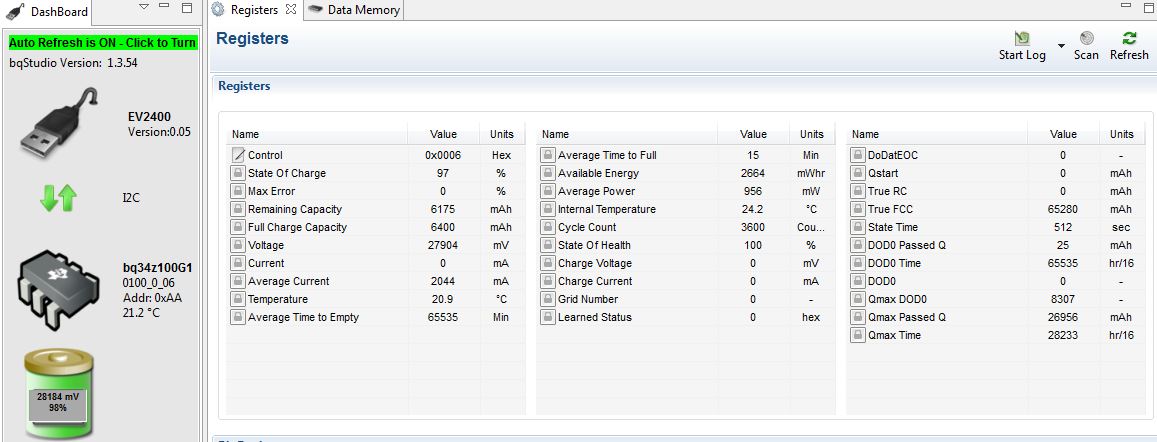Viewport: 1157px width, 442px height.
Task: Select True FCC value 65280
Action: pos(1063,209)
